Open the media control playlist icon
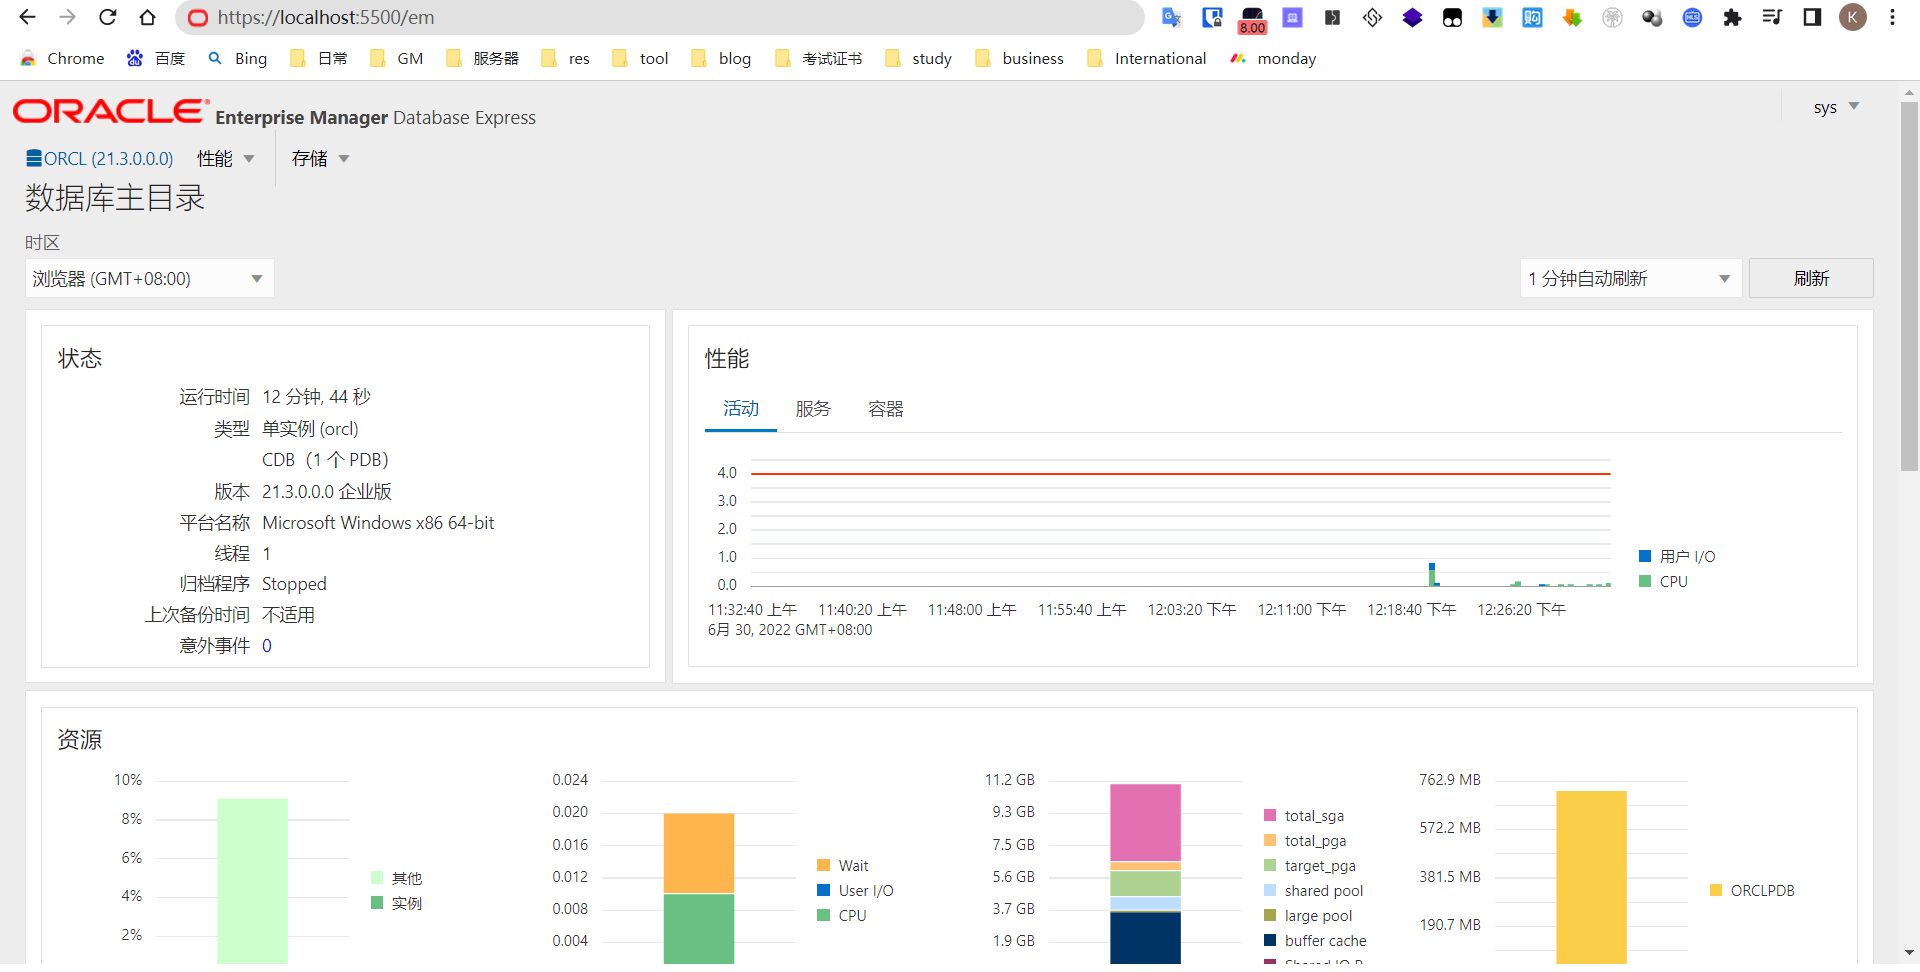Image resolution: width=1920 pixels, height=972 pixels. pos(1772,17)
